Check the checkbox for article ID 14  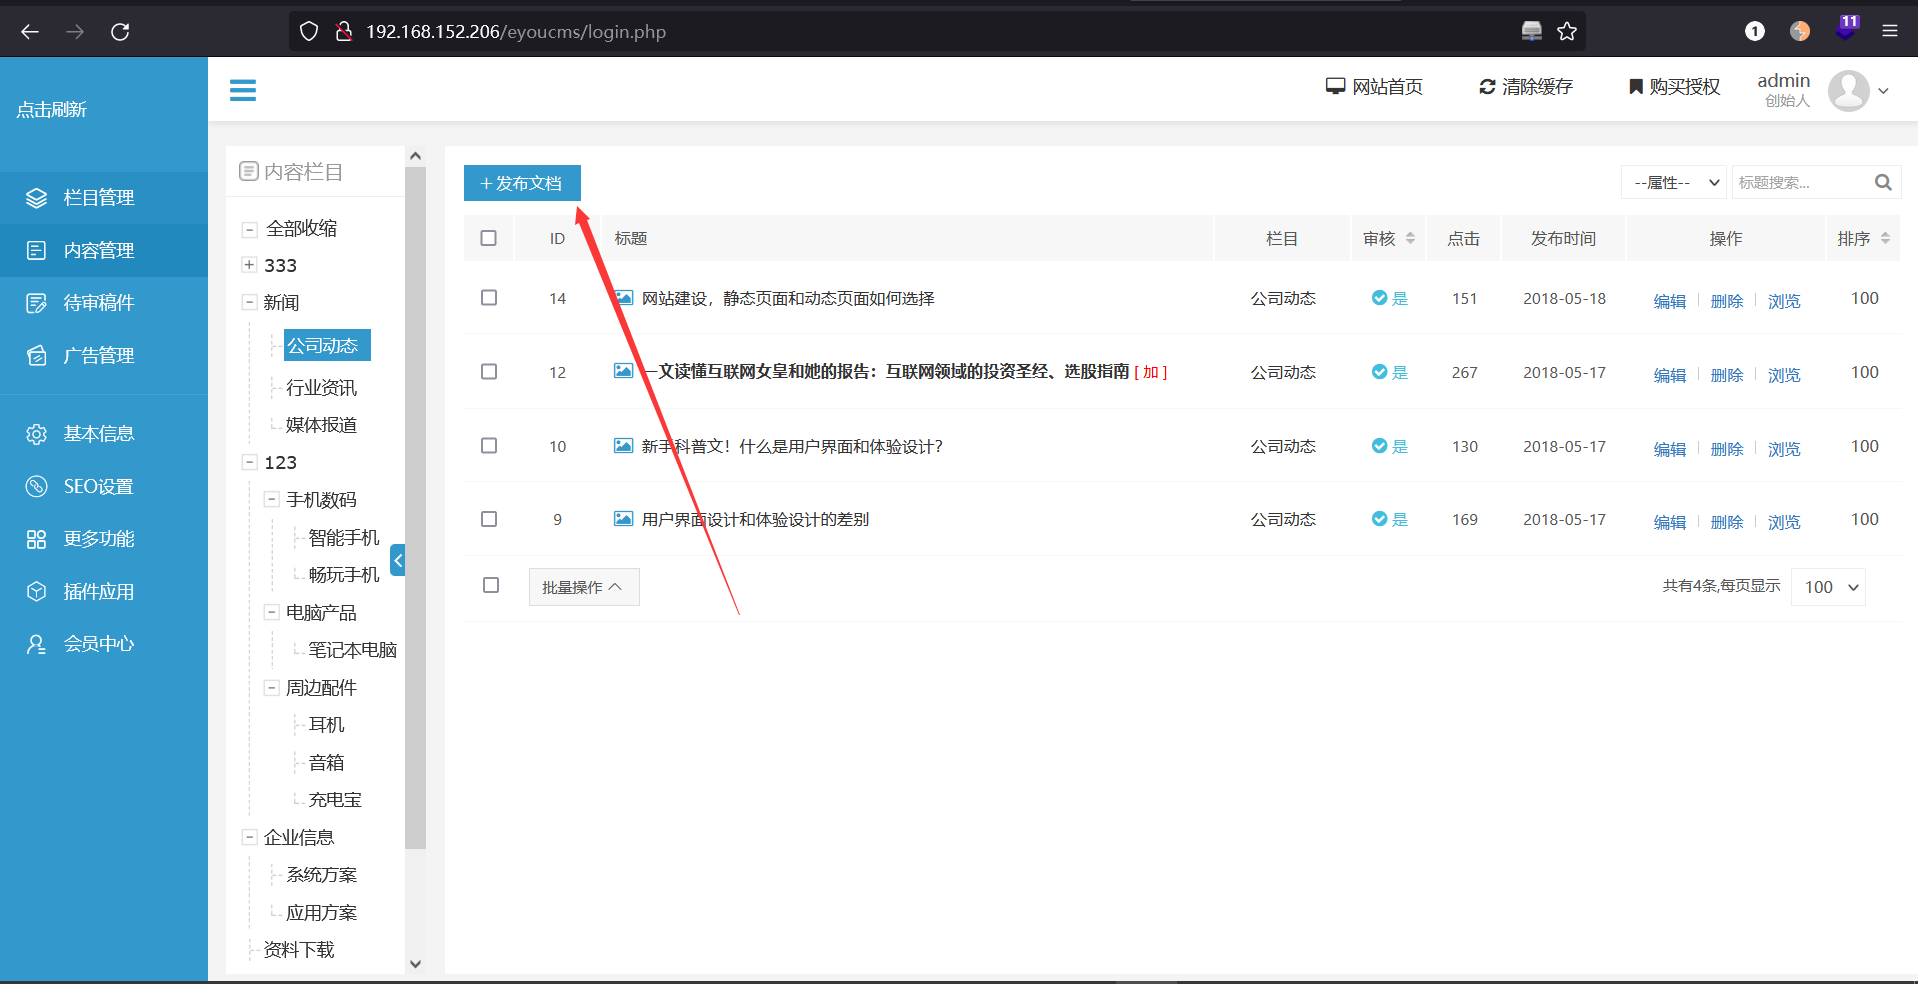coord(489,298)
